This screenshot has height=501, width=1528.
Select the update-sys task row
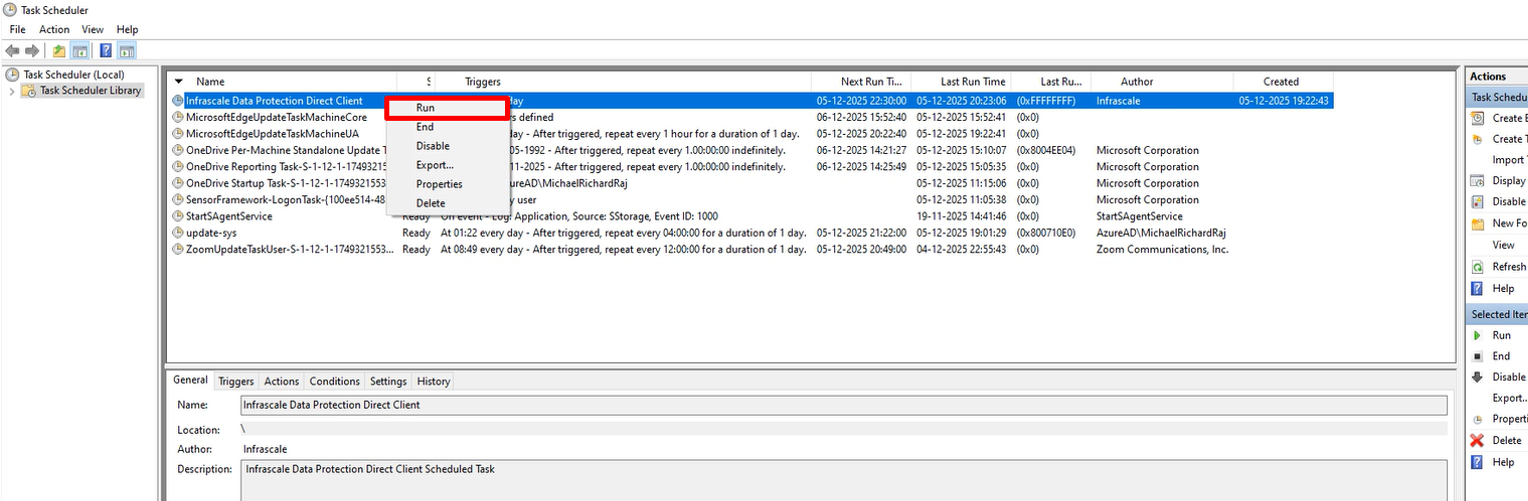(211, 233)
